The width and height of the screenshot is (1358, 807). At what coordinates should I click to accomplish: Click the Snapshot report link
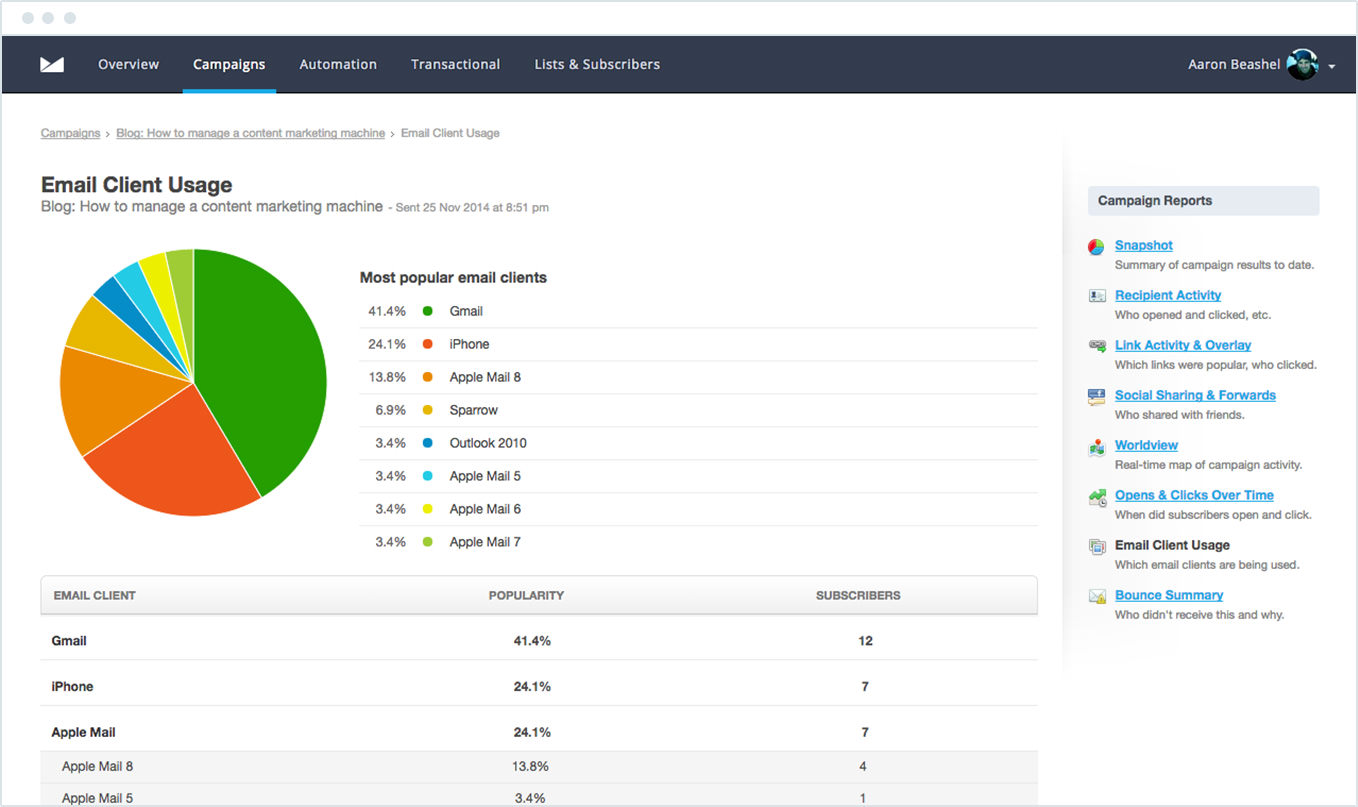coord(1143,245)
